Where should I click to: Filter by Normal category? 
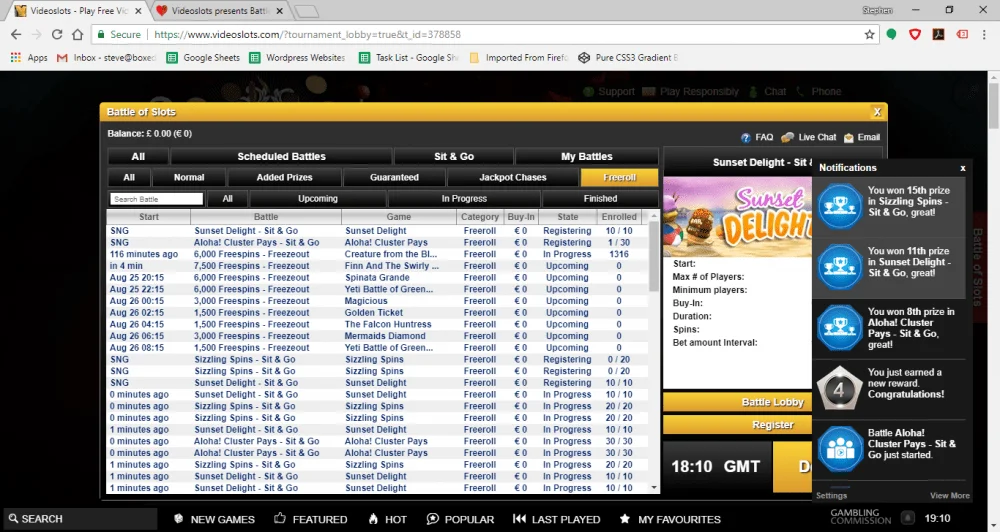coord(189,177)
